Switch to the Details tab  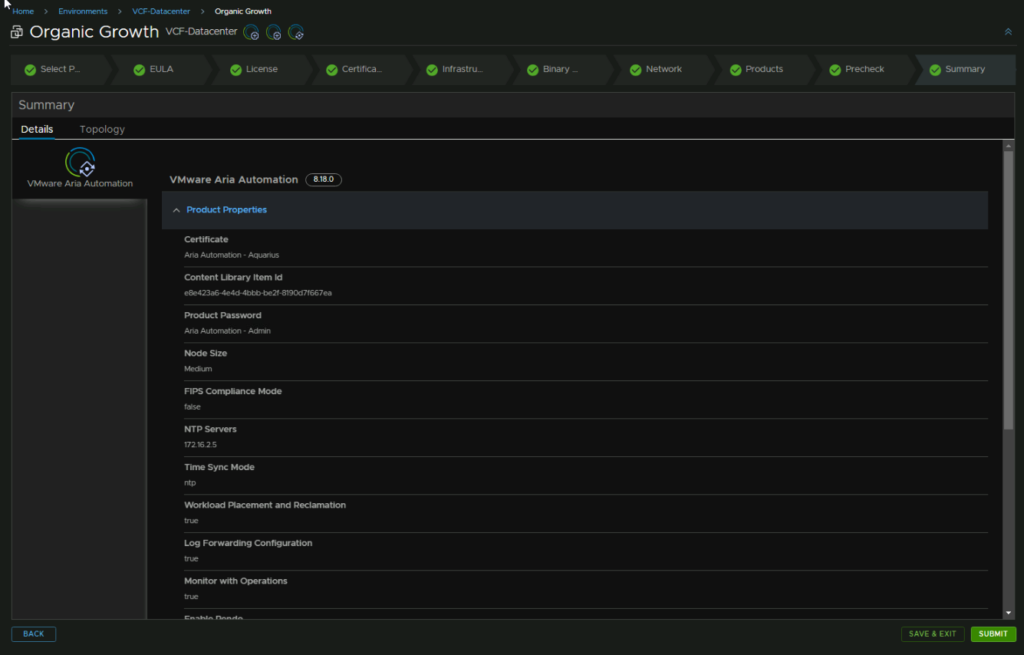click(x=37, y=129)
